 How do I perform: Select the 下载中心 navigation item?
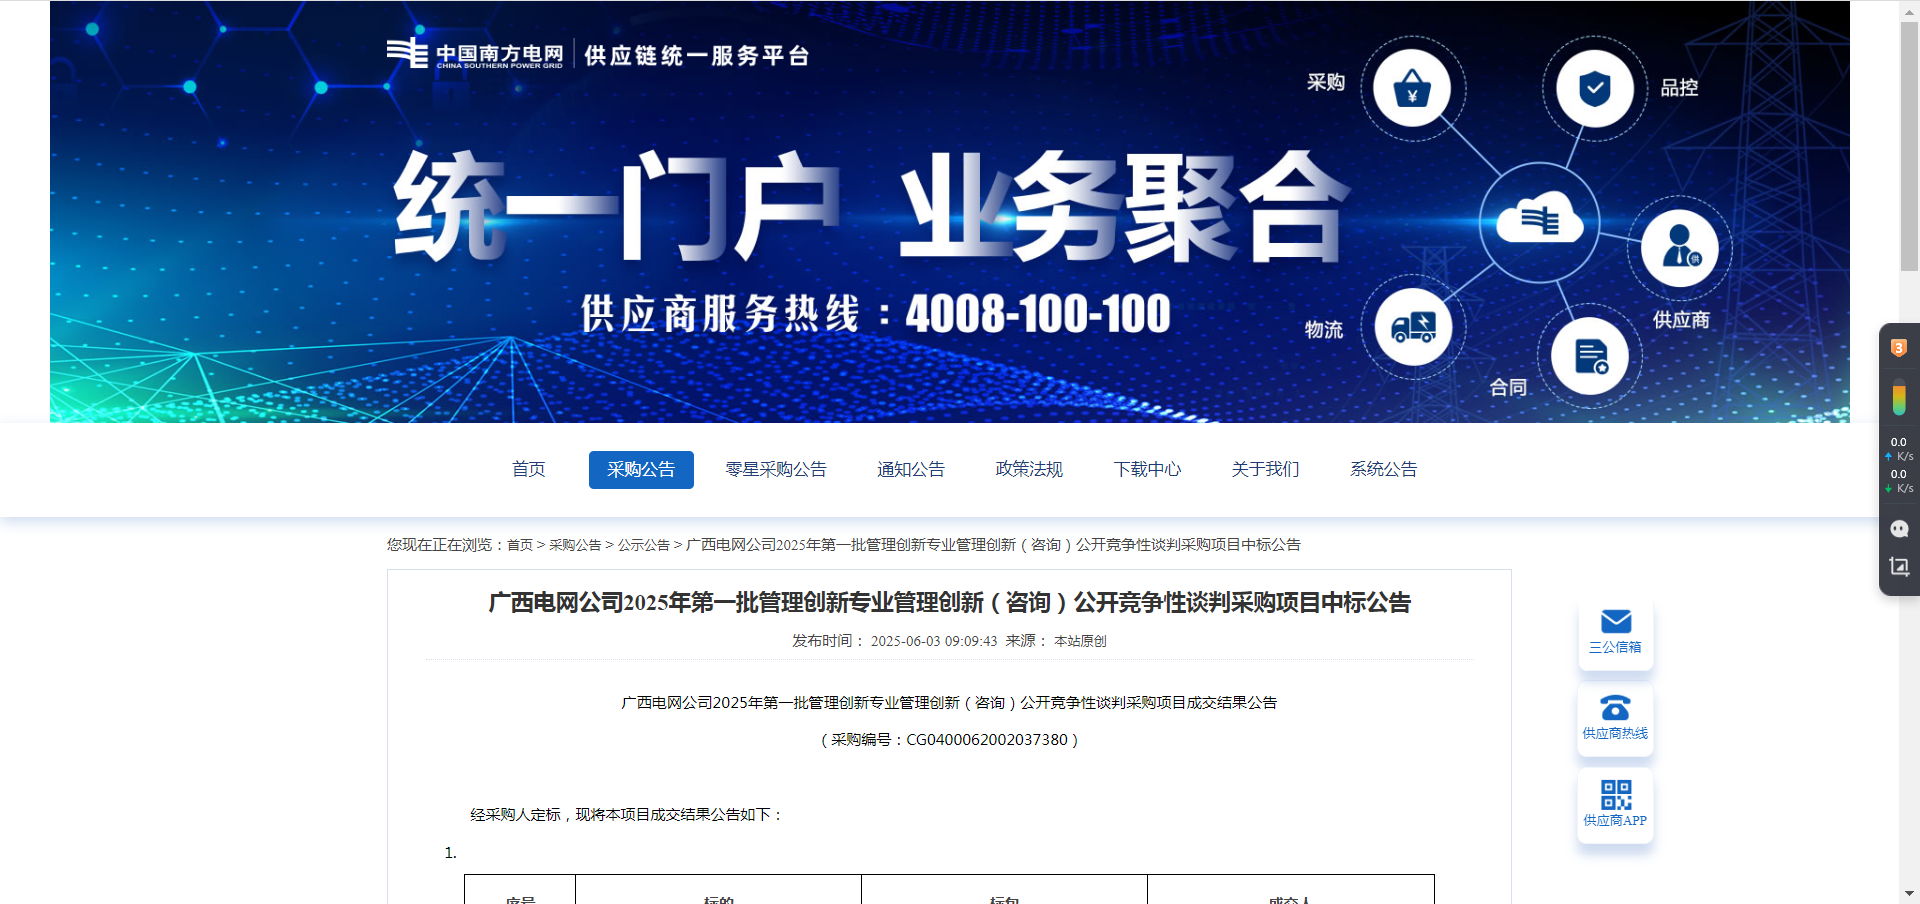(x=1147, y=470)
